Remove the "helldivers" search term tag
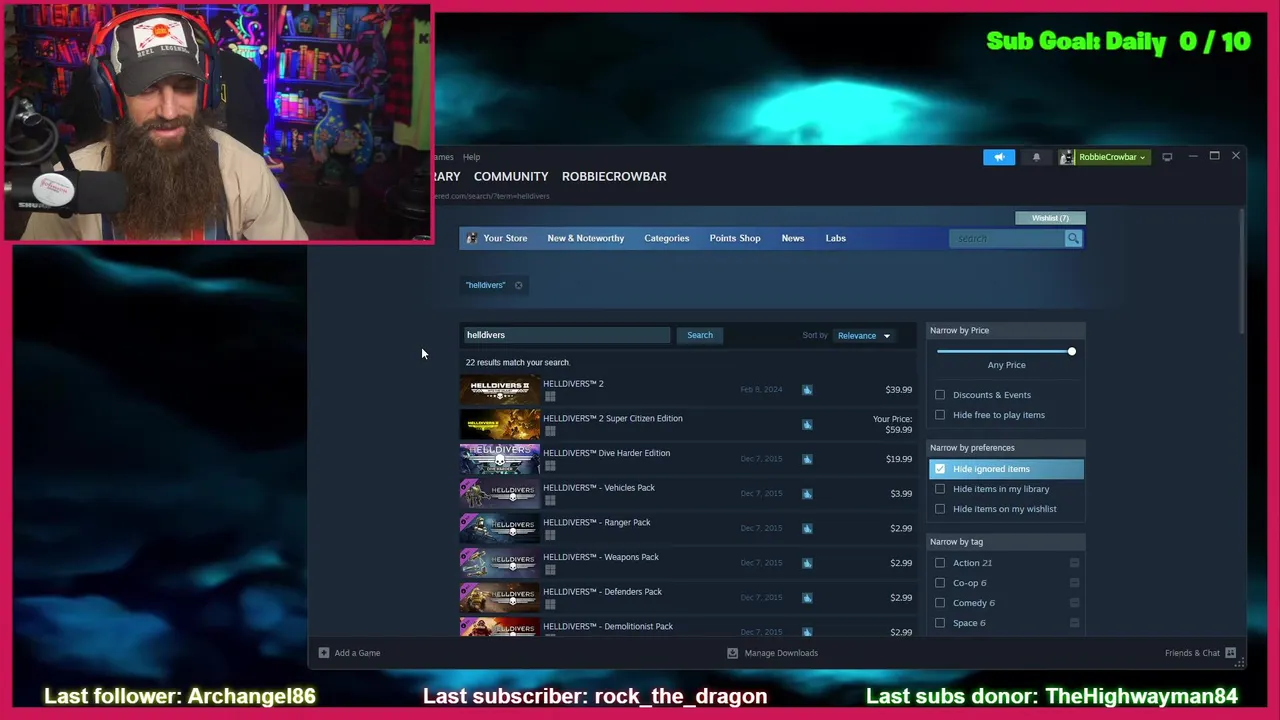This screenshot has width=1280, height=720. tap(518, 285)
